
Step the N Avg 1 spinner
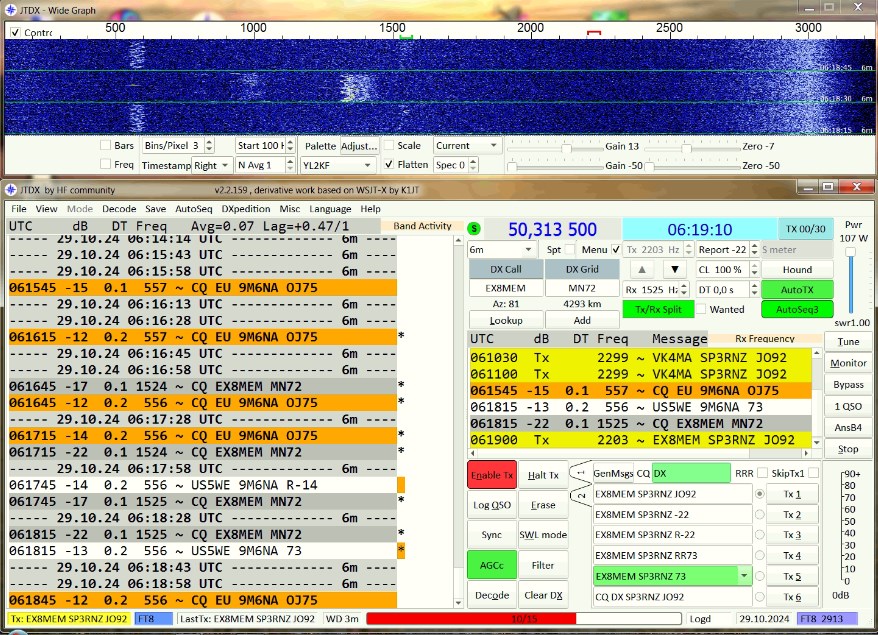tap(290, 165)
